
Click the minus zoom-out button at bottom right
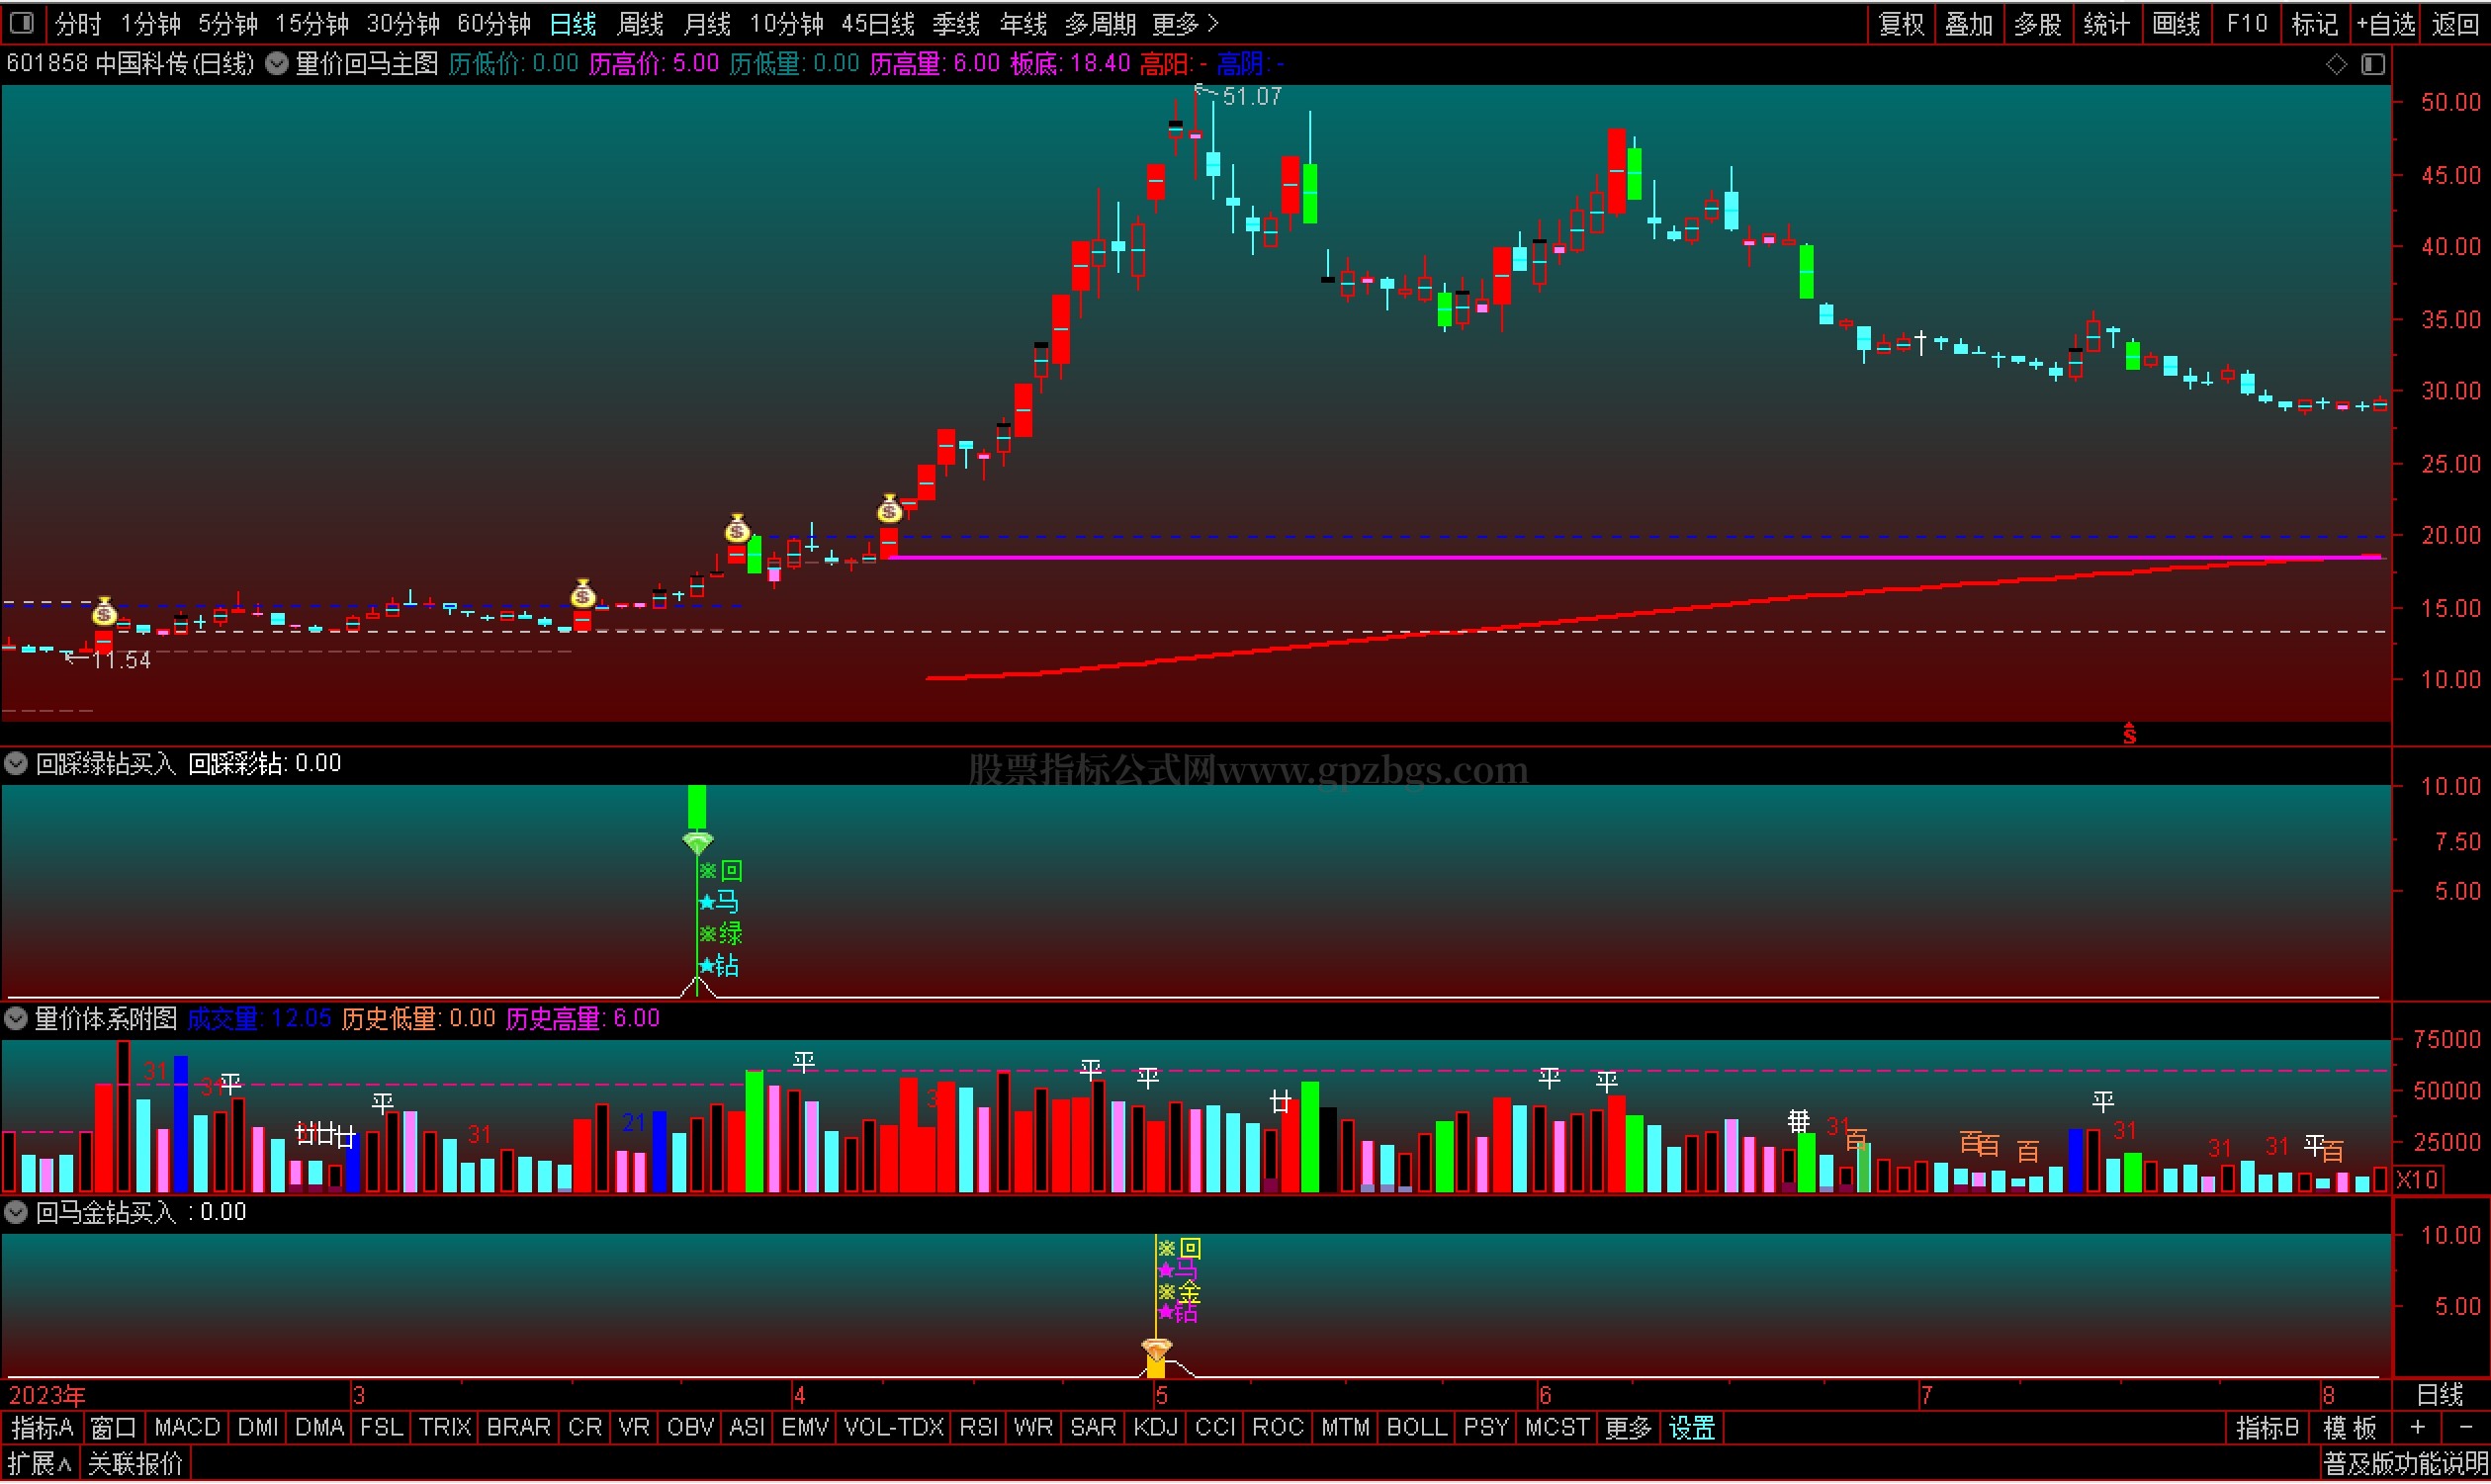click(x=2465, y=1428)
